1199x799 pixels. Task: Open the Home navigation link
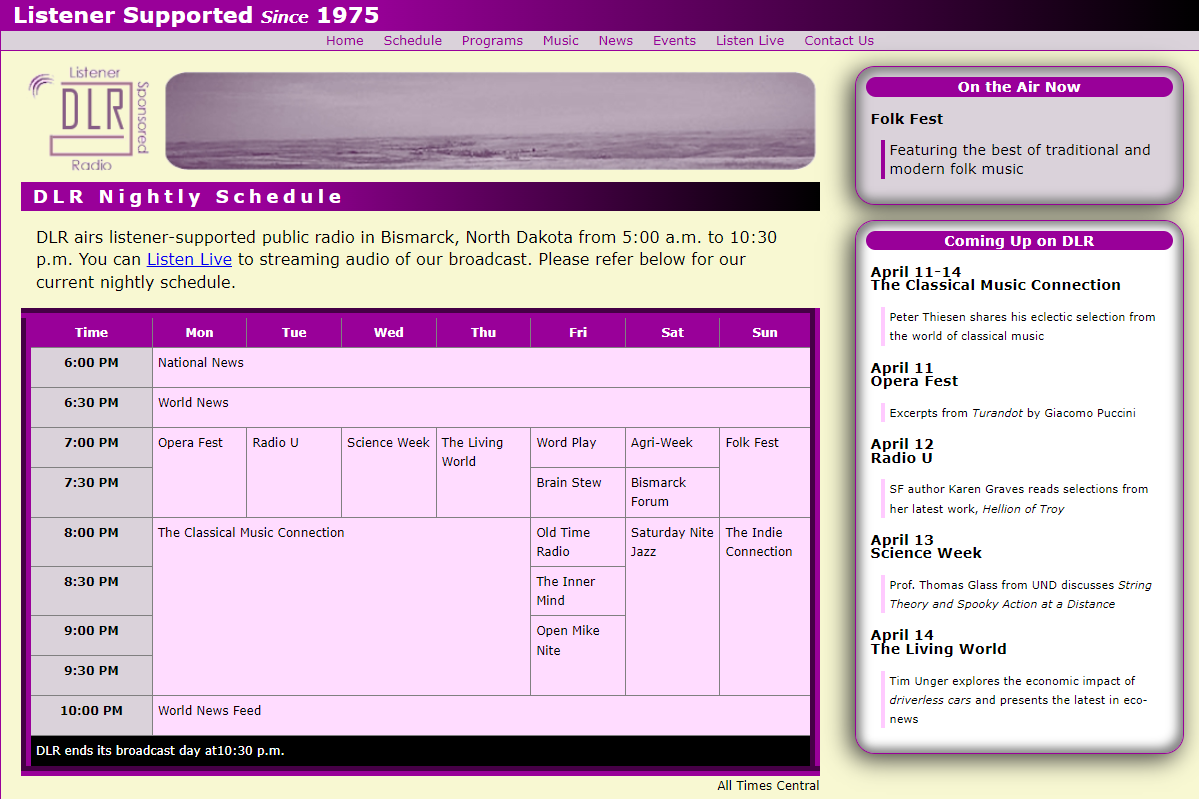point(344,40)
